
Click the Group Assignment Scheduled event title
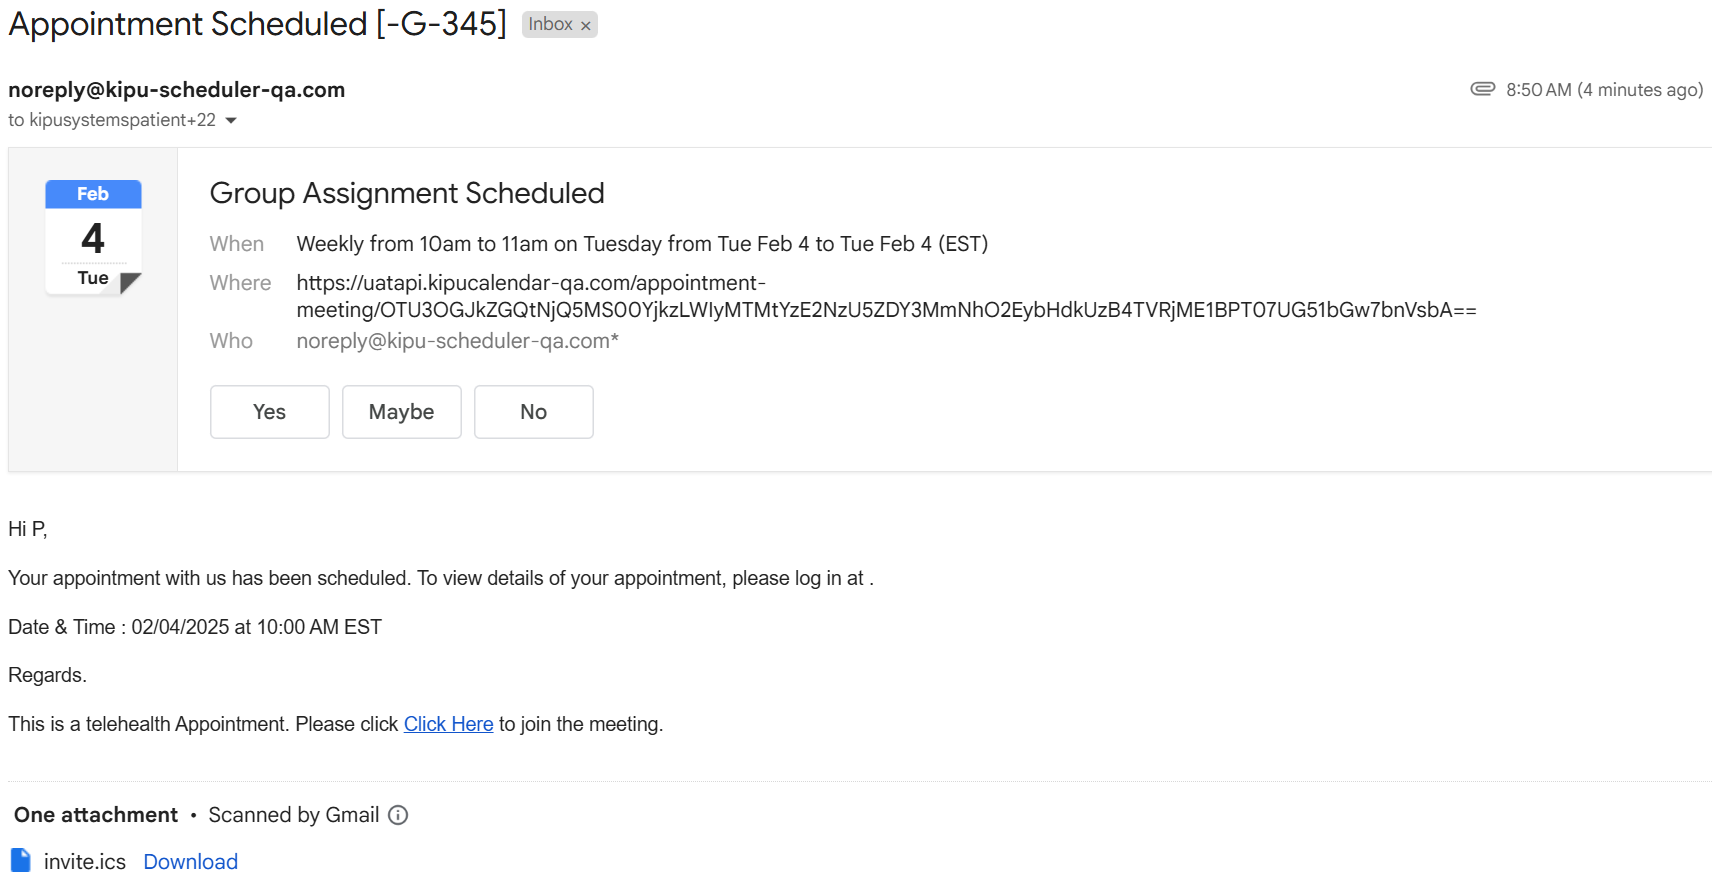(407, 193)
